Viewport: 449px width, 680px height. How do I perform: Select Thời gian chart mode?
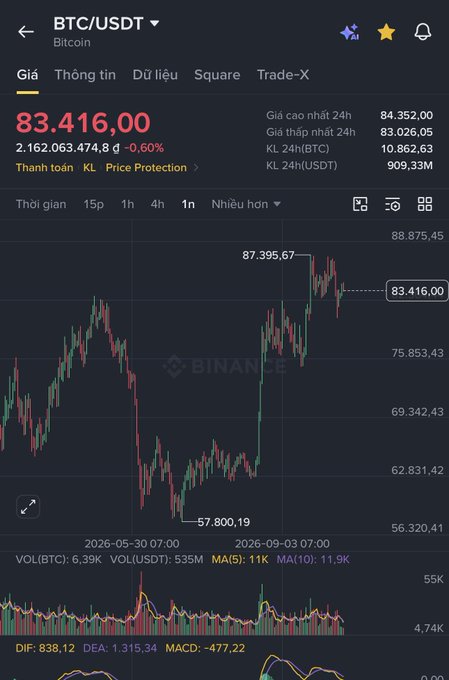coord(41,204)
